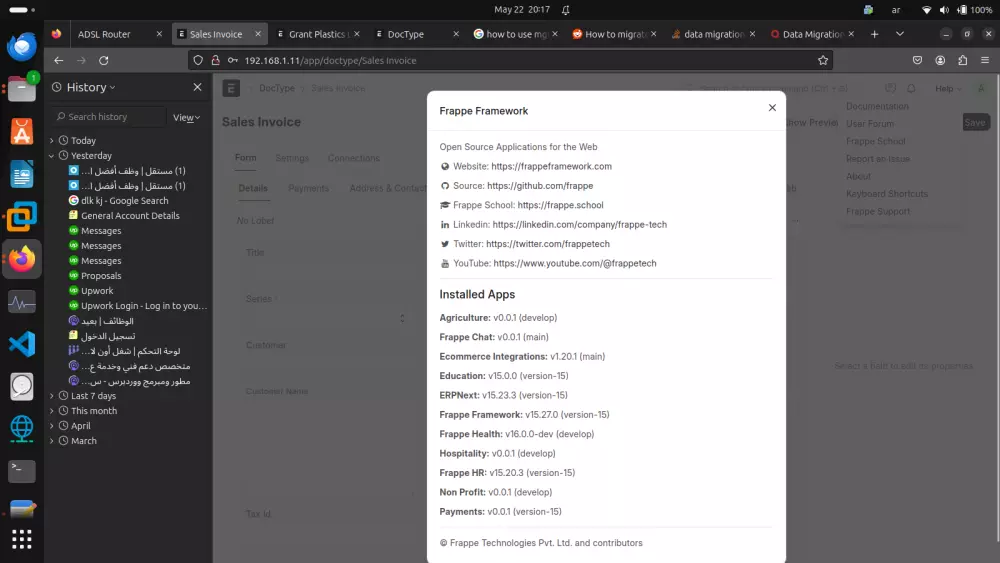The height and width of the screenshot is (563, 1000).
Task: Click the Search history field
Action: coord(109,117)
